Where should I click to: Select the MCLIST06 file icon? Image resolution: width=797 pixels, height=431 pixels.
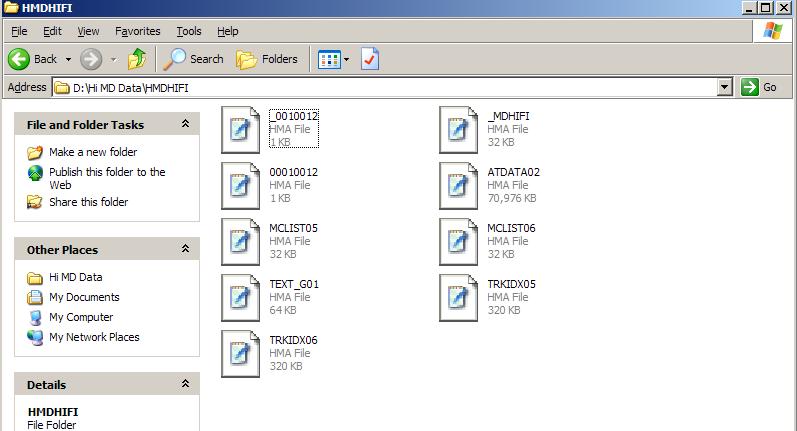458,241
